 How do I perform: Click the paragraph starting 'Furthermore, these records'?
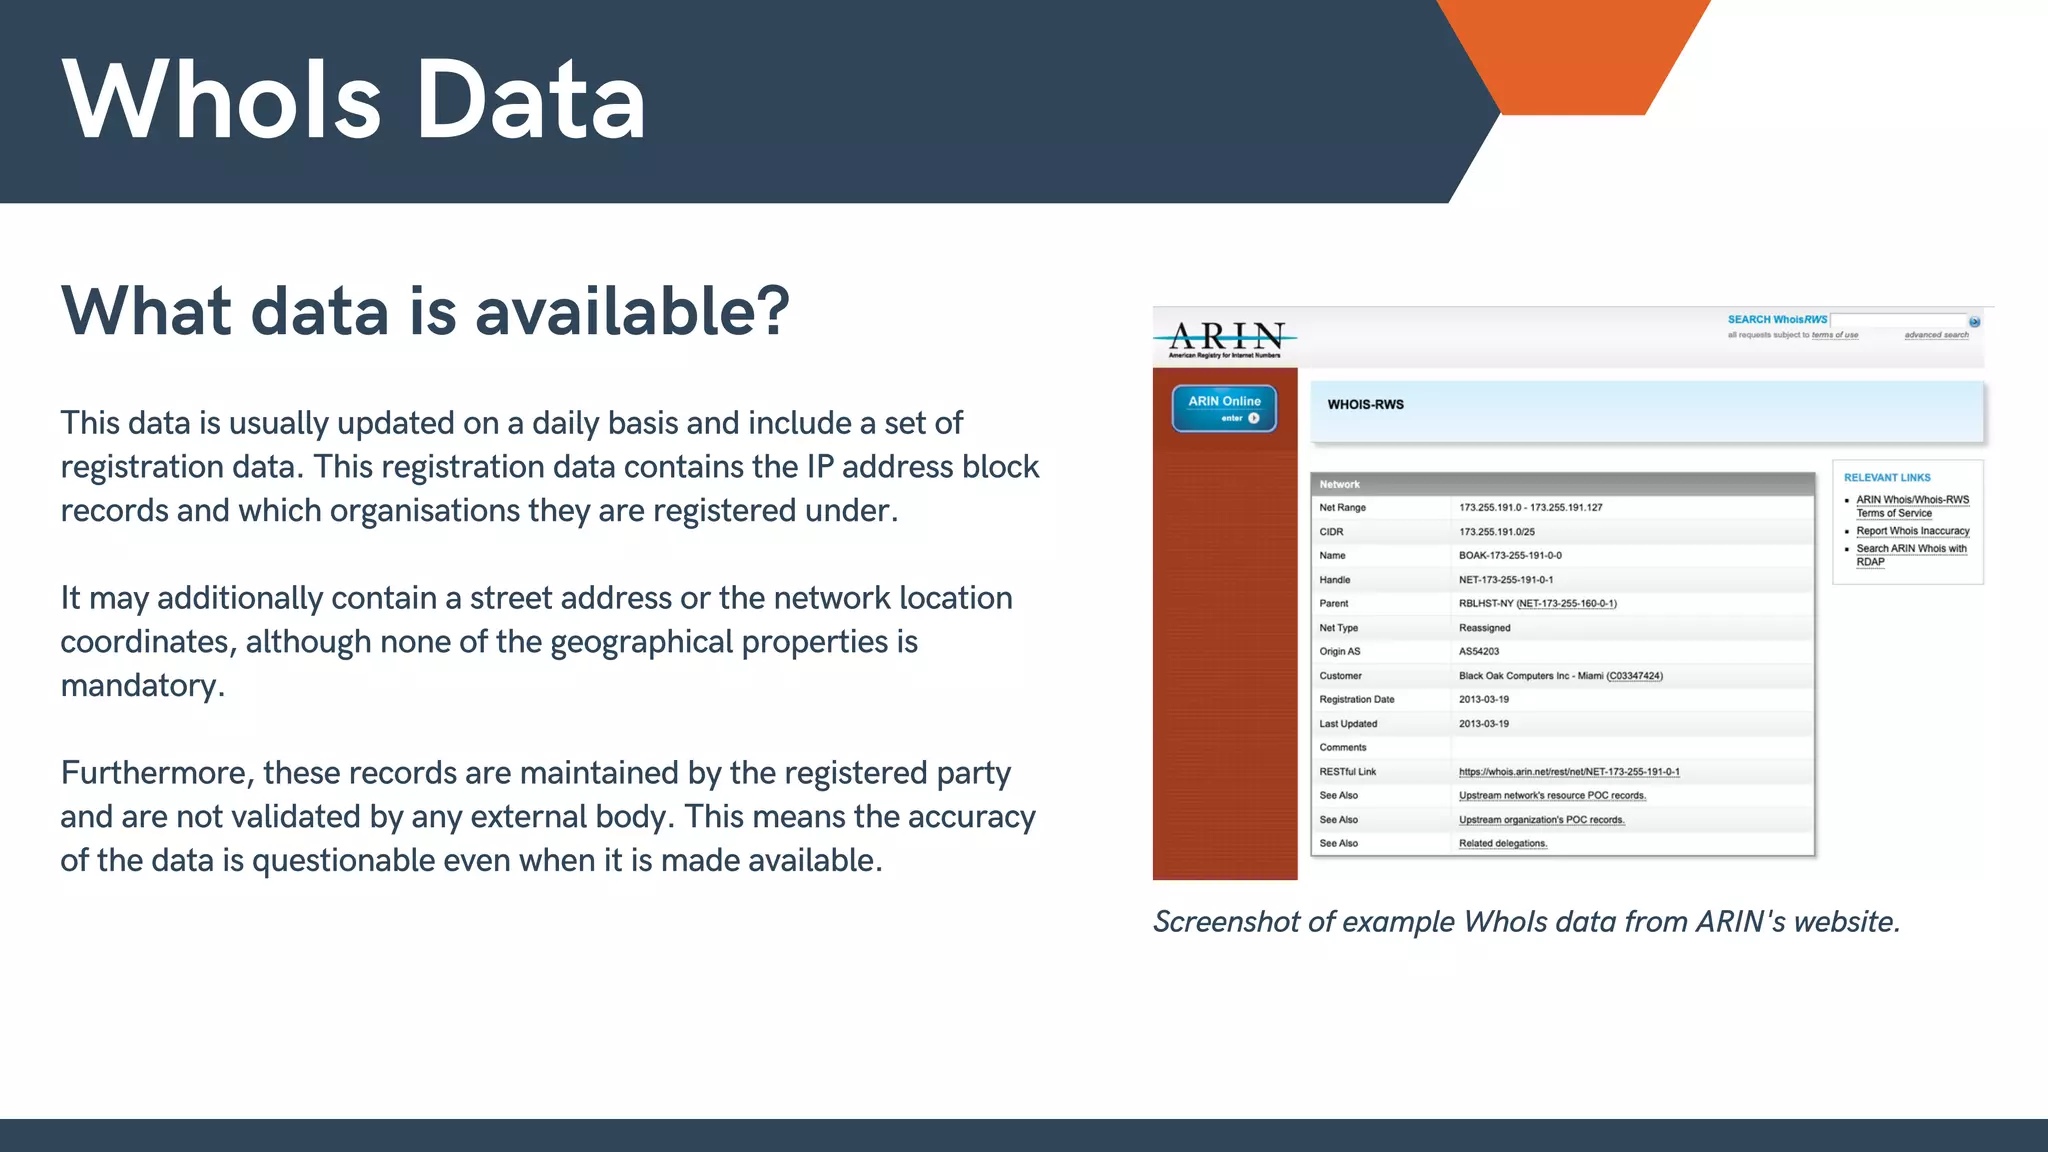pyautogui.click(x=548, y=817)
